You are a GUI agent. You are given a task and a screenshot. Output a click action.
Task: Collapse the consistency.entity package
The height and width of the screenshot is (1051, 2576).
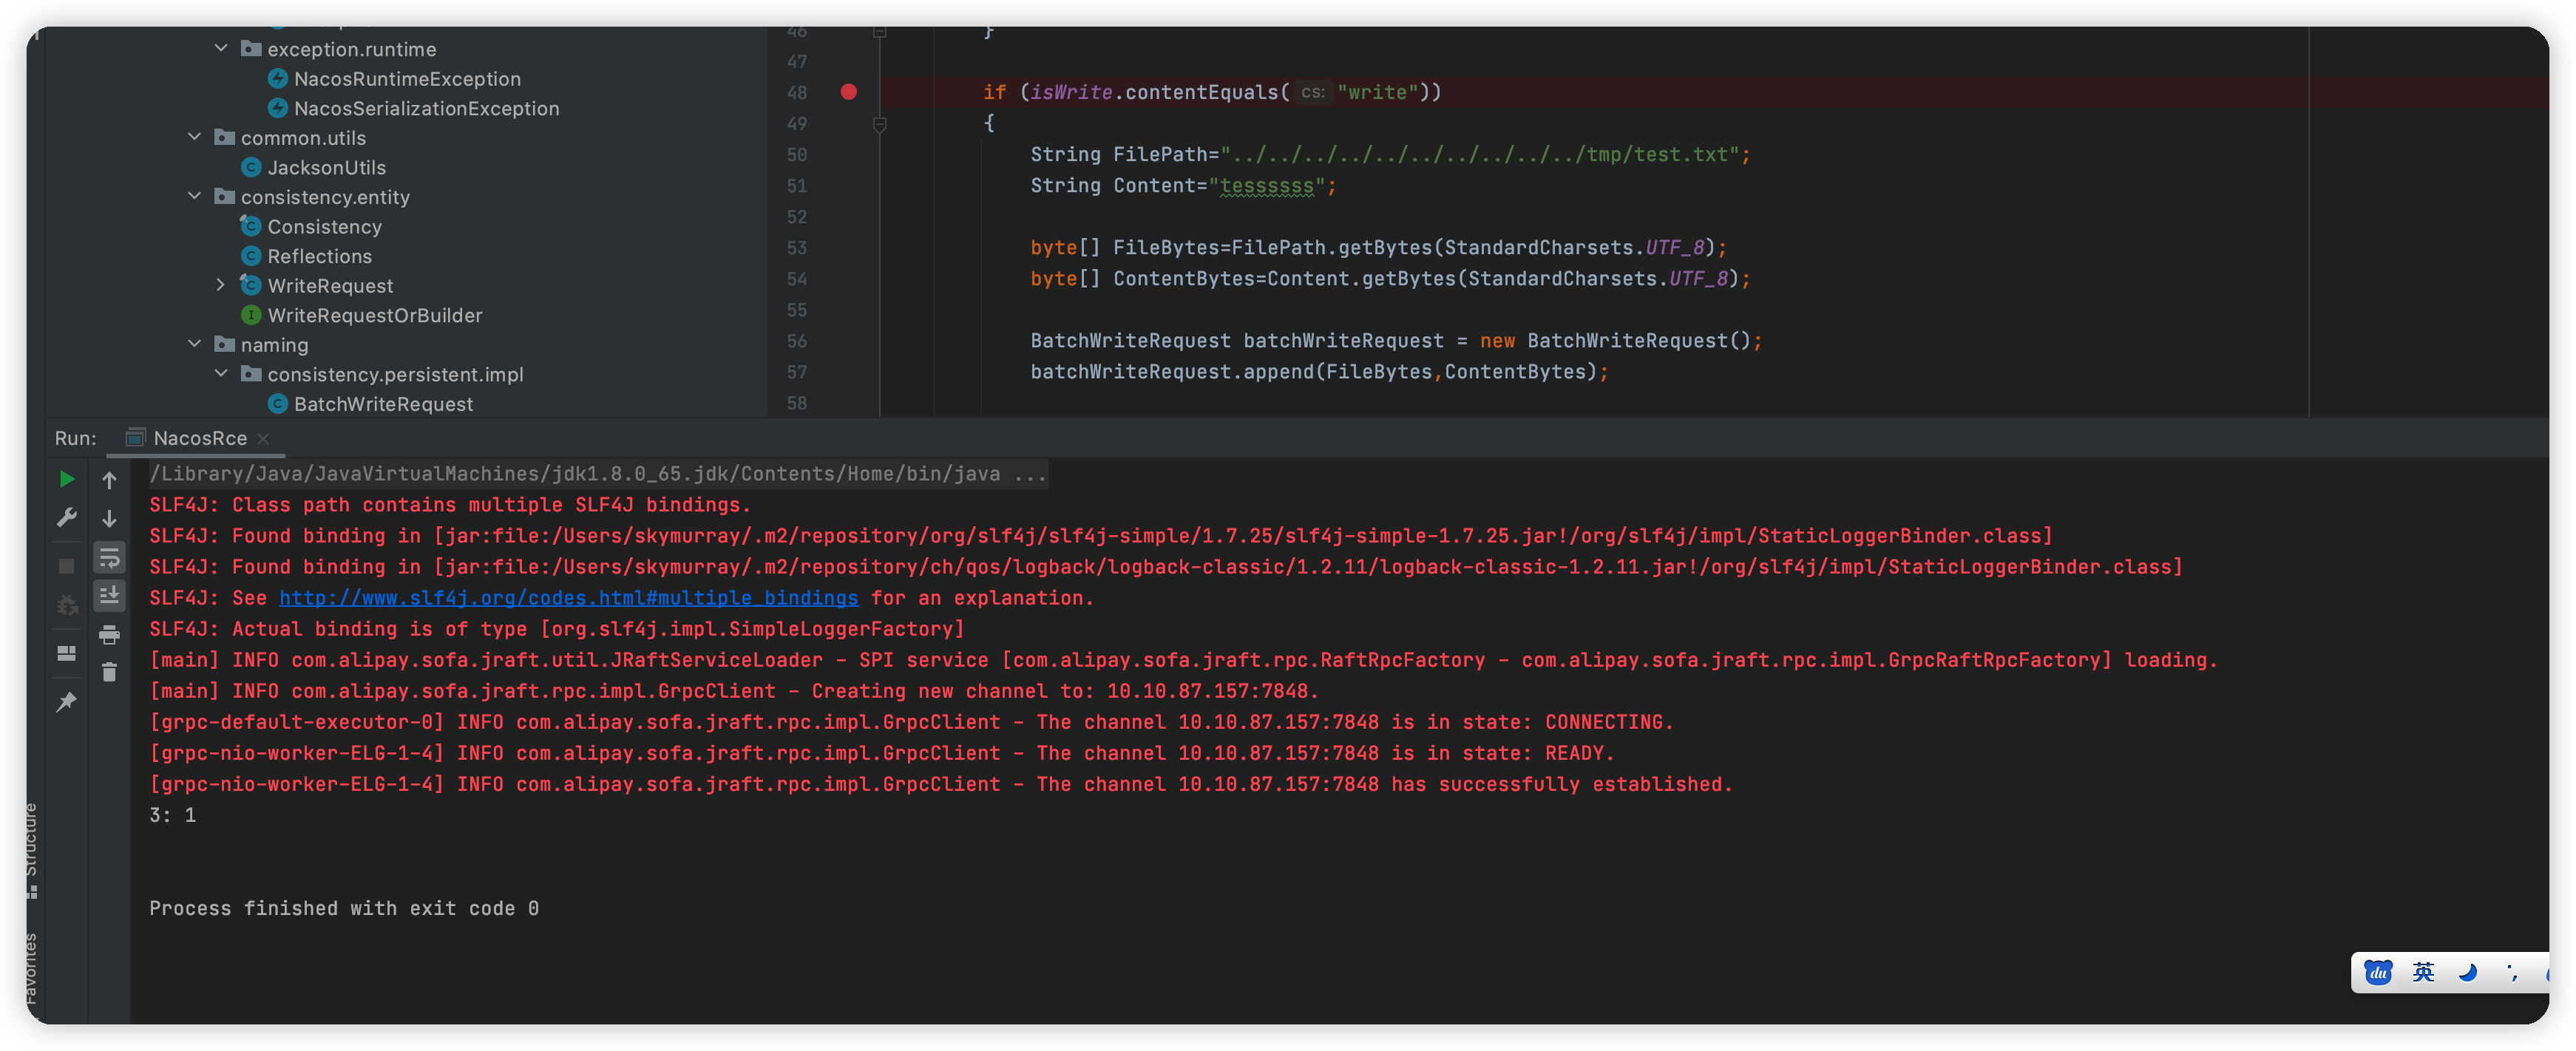pos(194,196)
